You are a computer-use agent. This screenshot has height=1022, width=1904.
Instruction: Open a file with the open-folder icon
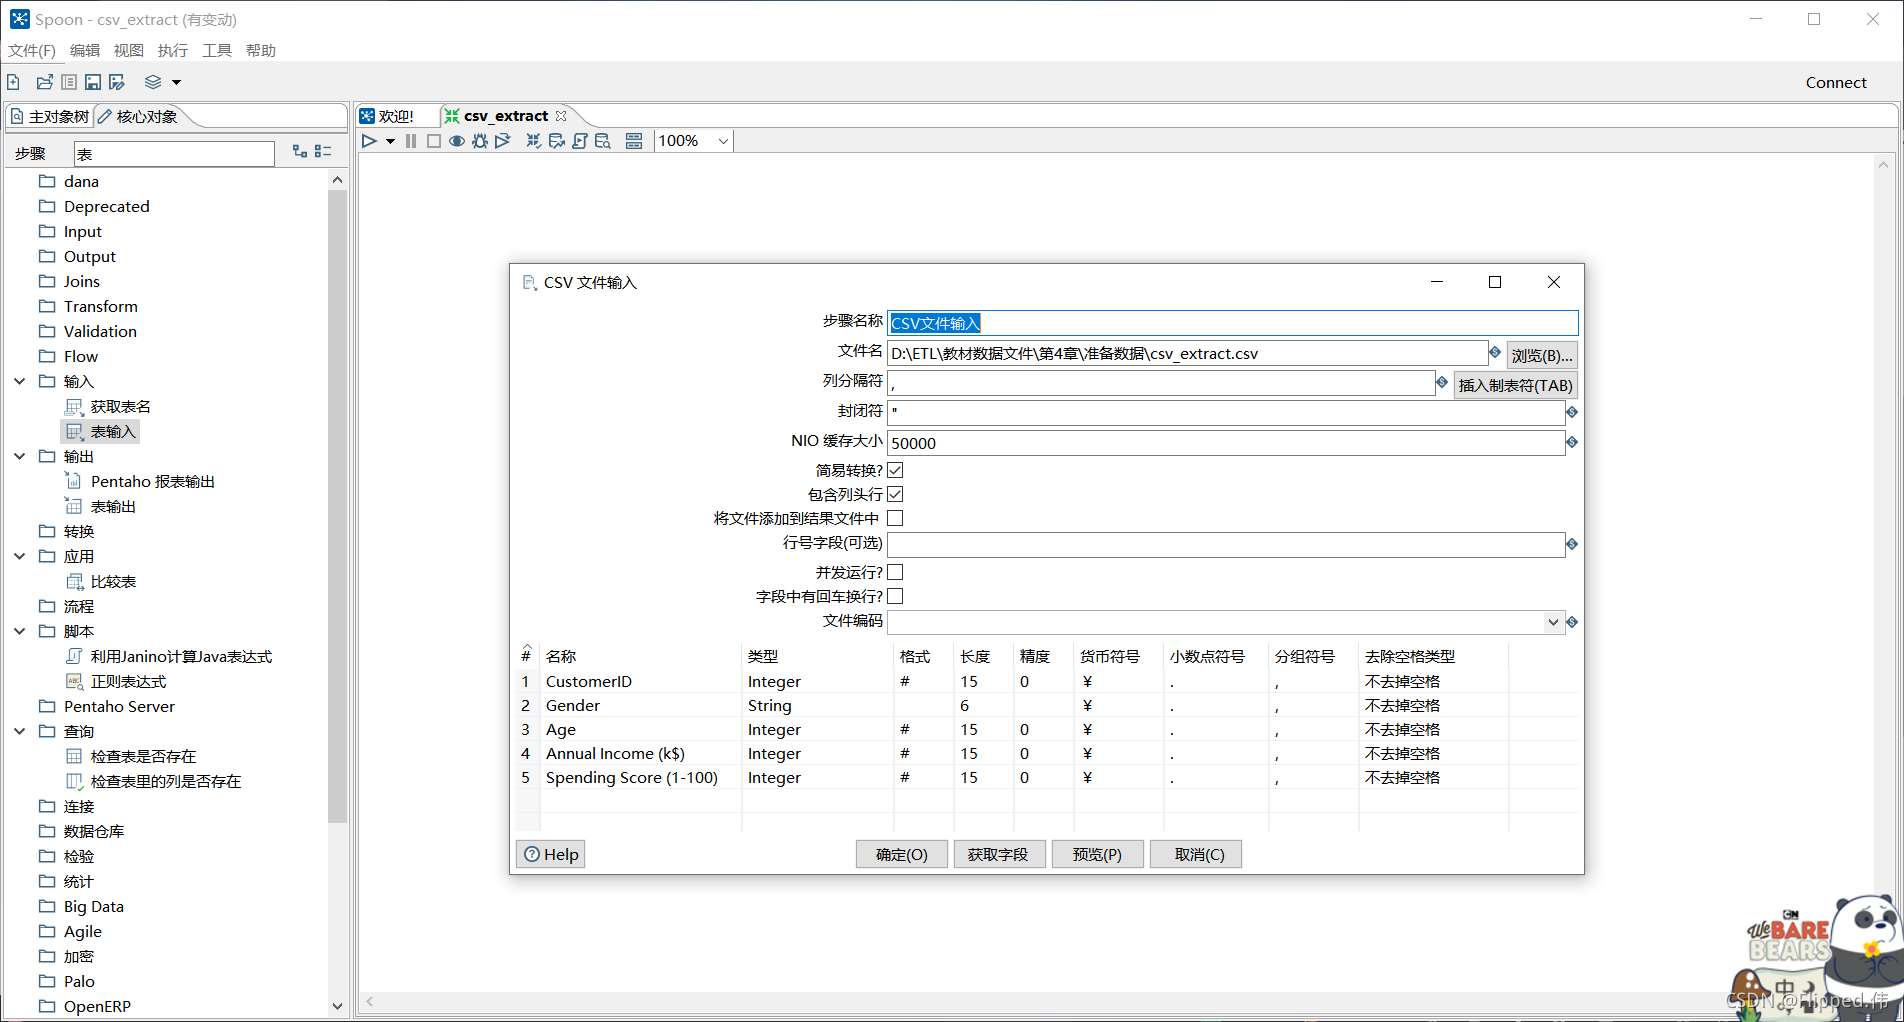point(44,82)
